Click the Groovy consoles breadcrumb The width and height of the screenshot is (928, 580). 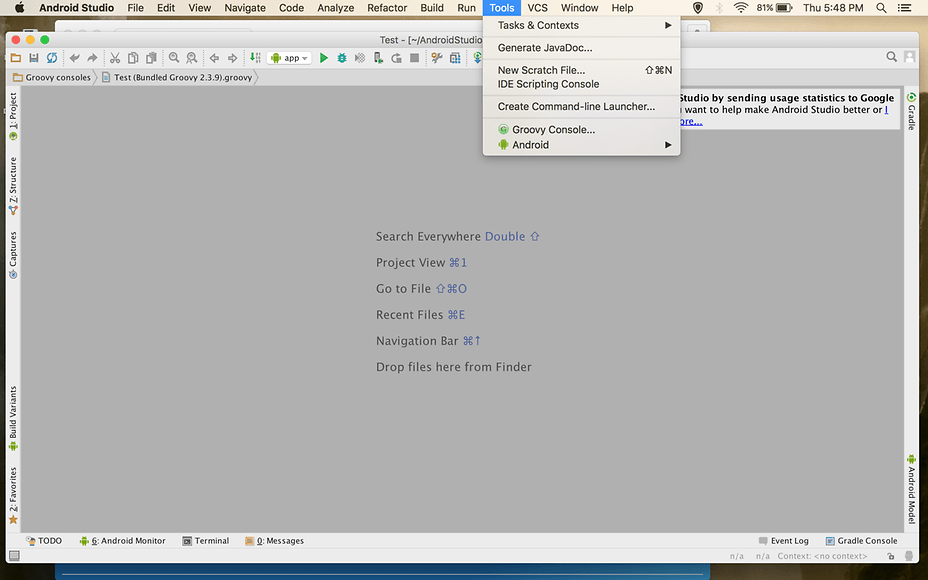pos(52,78)
